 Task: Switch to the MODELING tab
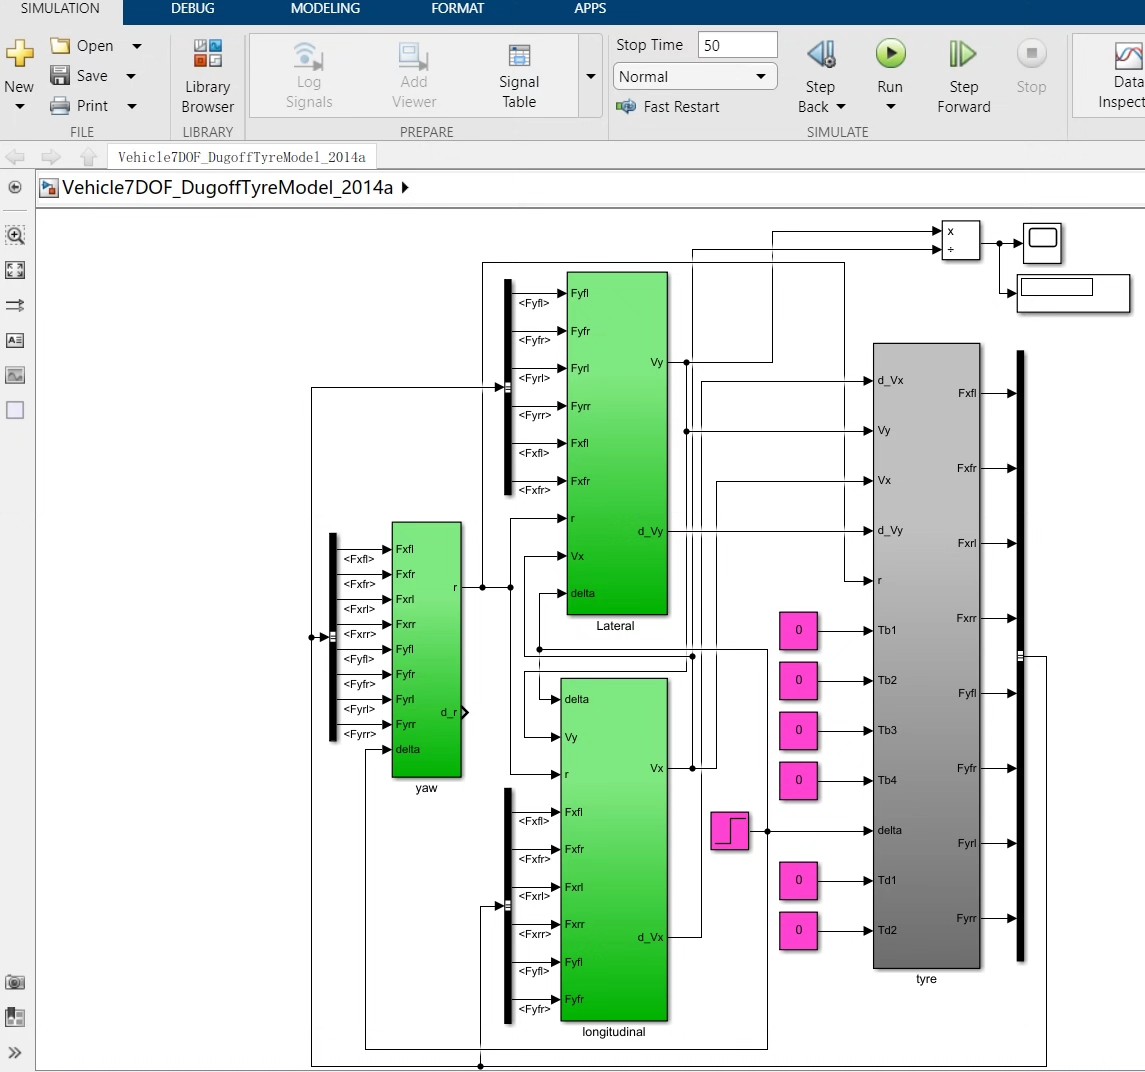pyautogui.click(x=326, y=8)
